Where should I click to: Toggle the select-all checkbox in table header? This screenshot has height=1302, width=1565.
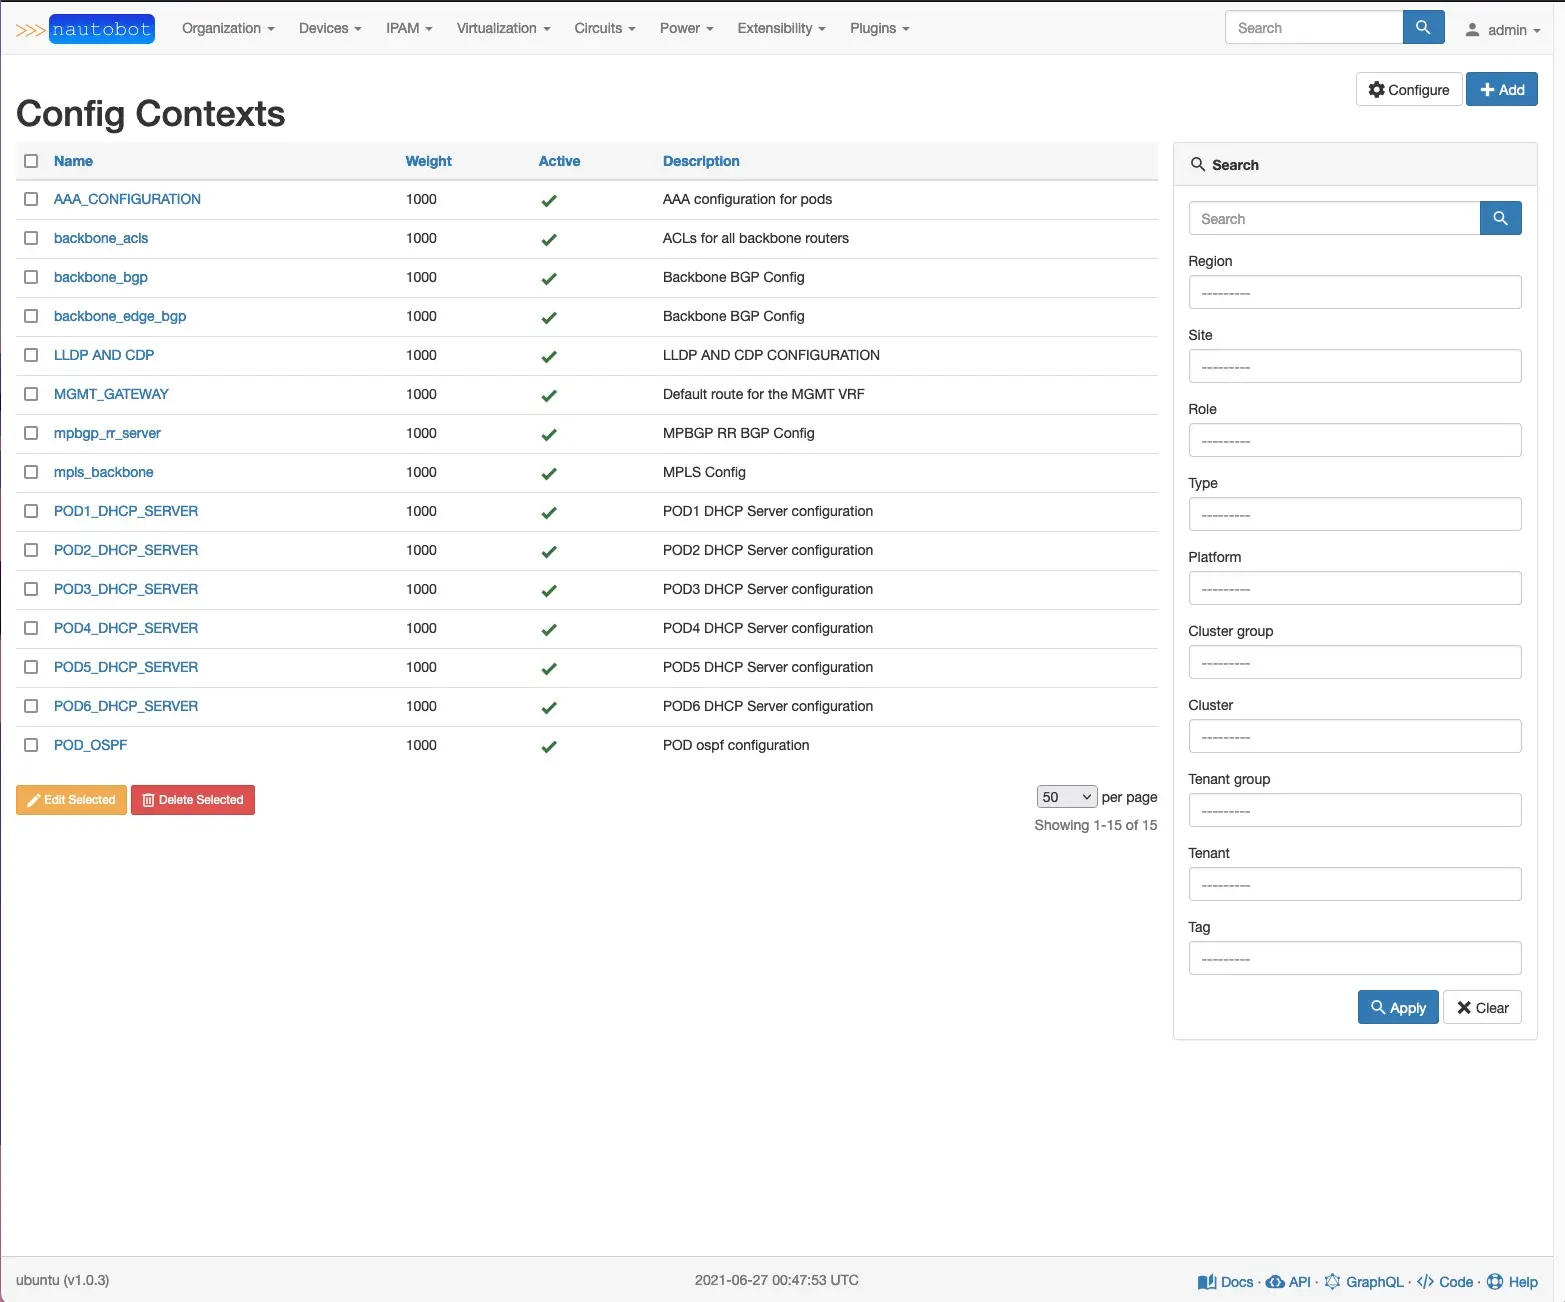coord(31,161)
